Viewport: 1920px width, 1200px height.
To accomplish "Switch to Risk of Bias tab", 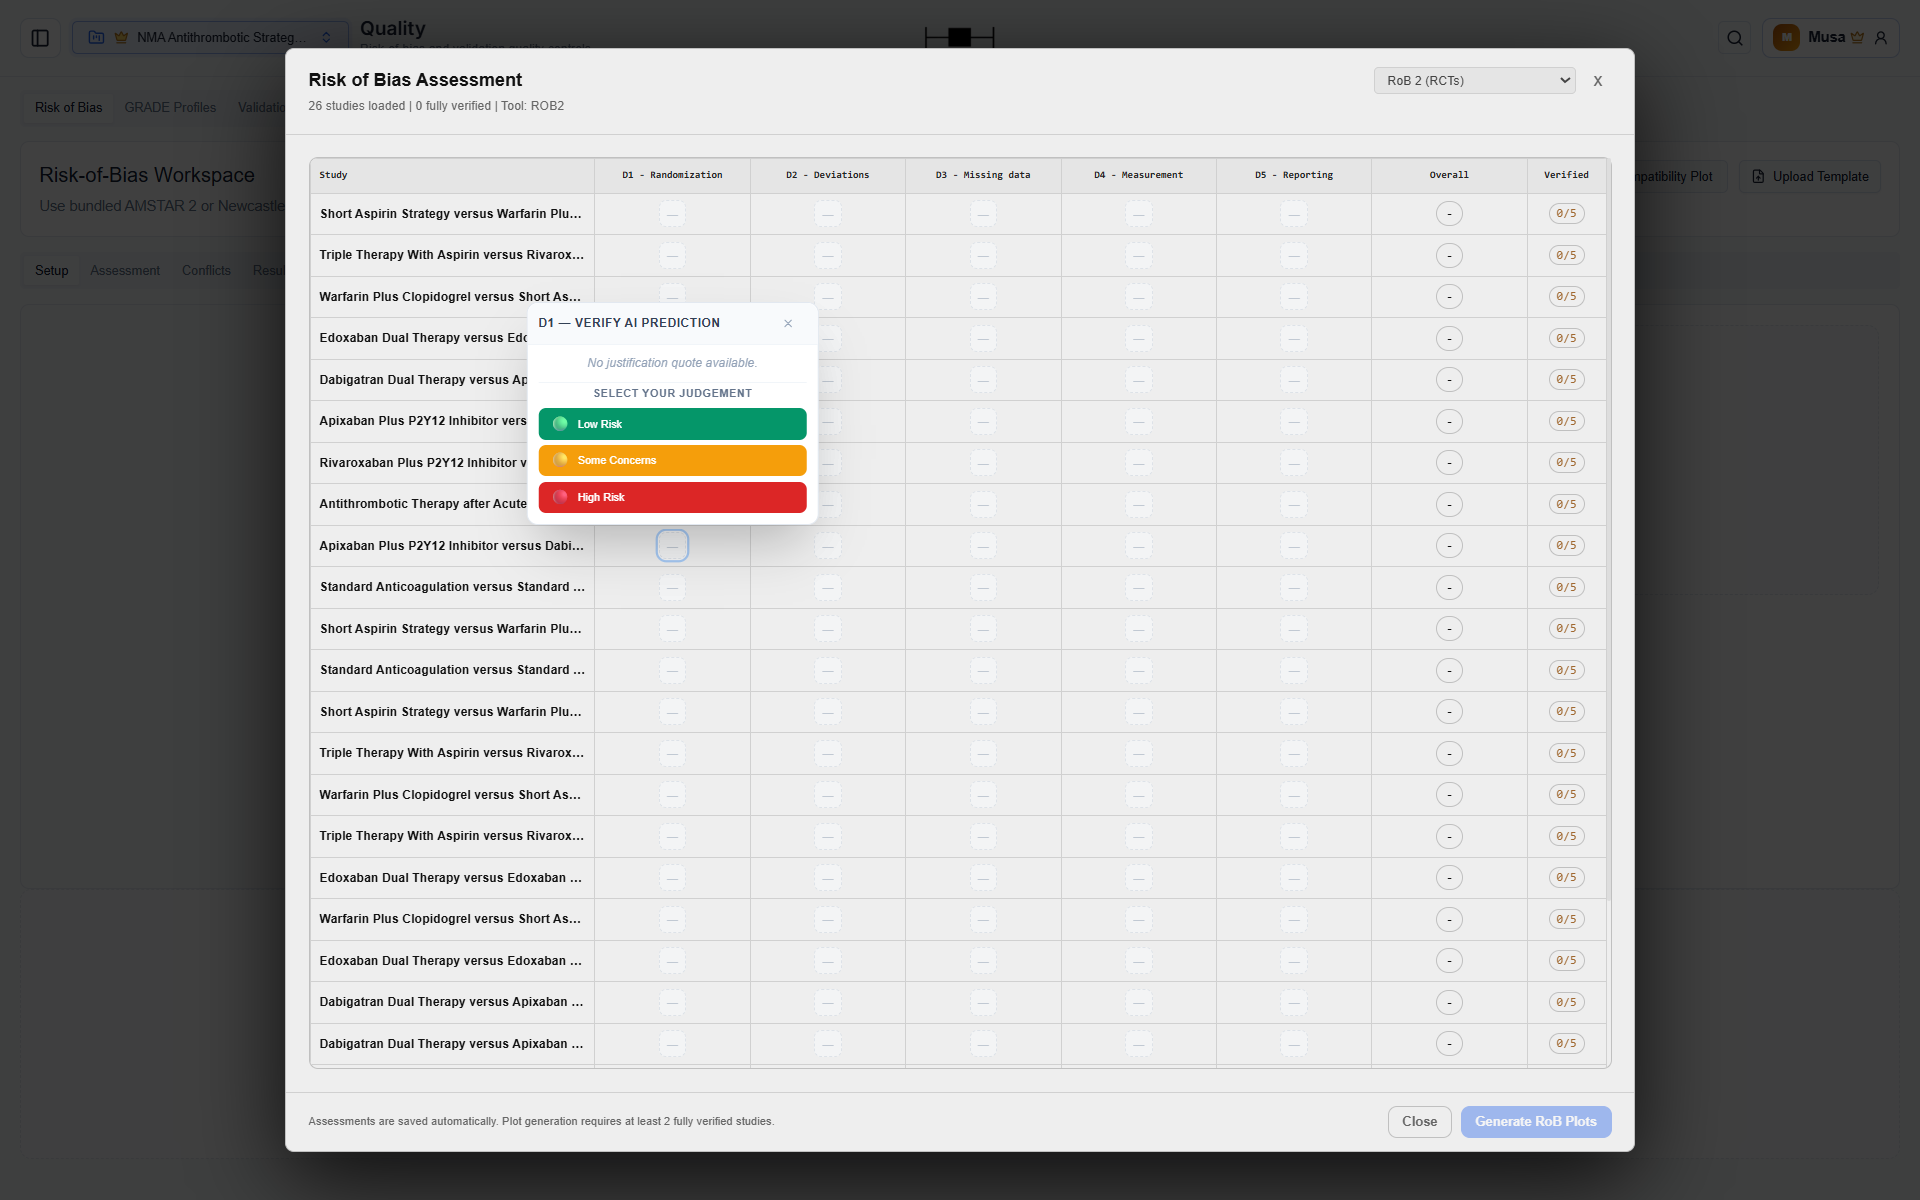I will (x=68, y=108).
